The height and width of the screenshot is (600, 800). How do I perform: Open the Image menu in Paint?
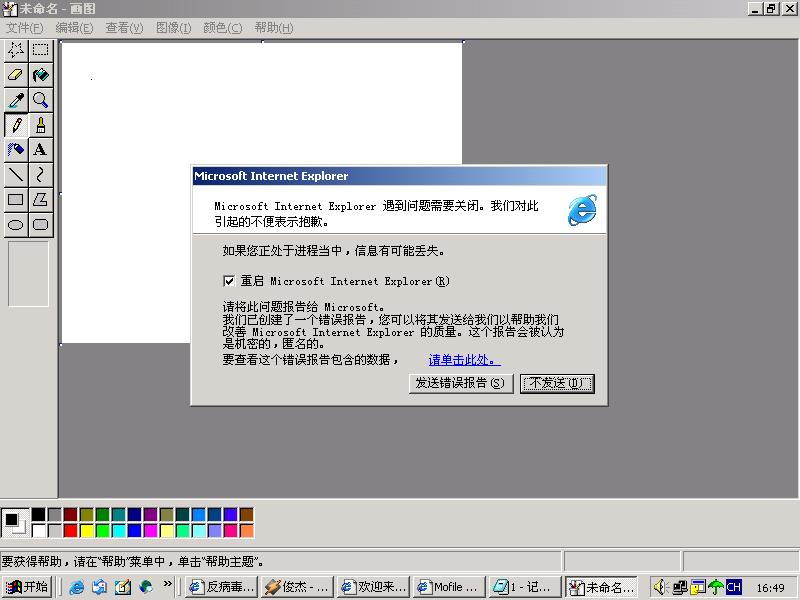tap(173, 28)
